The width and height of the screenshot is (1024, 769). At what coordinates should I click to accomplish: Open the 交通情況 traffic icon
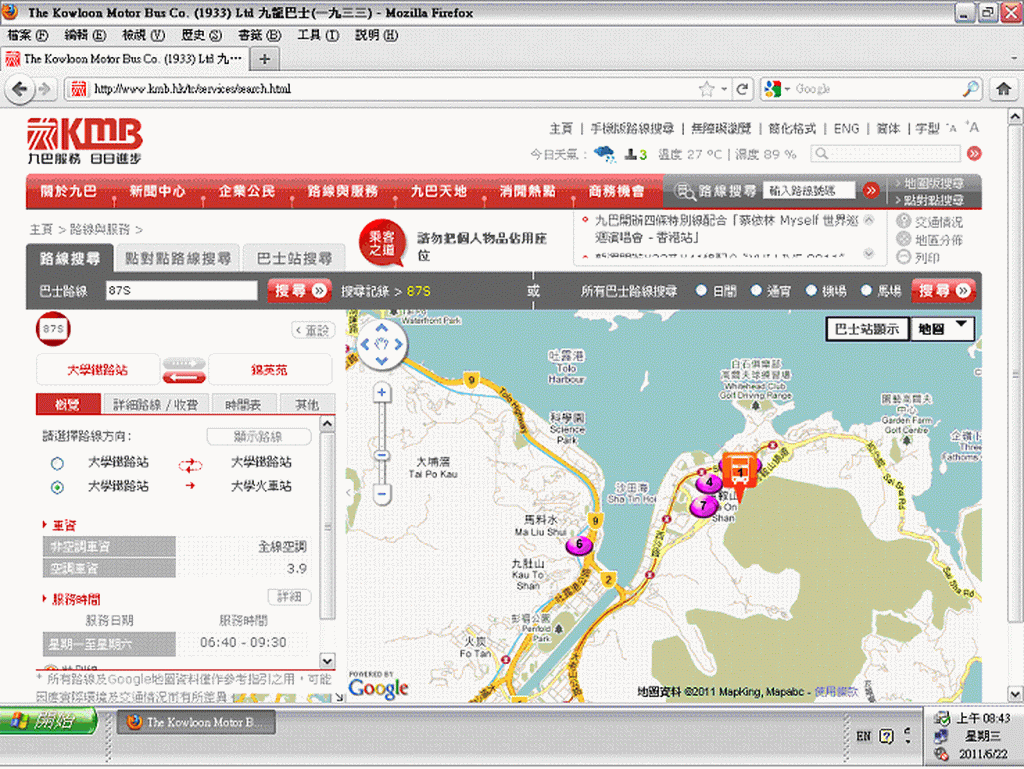click(904, 221)
